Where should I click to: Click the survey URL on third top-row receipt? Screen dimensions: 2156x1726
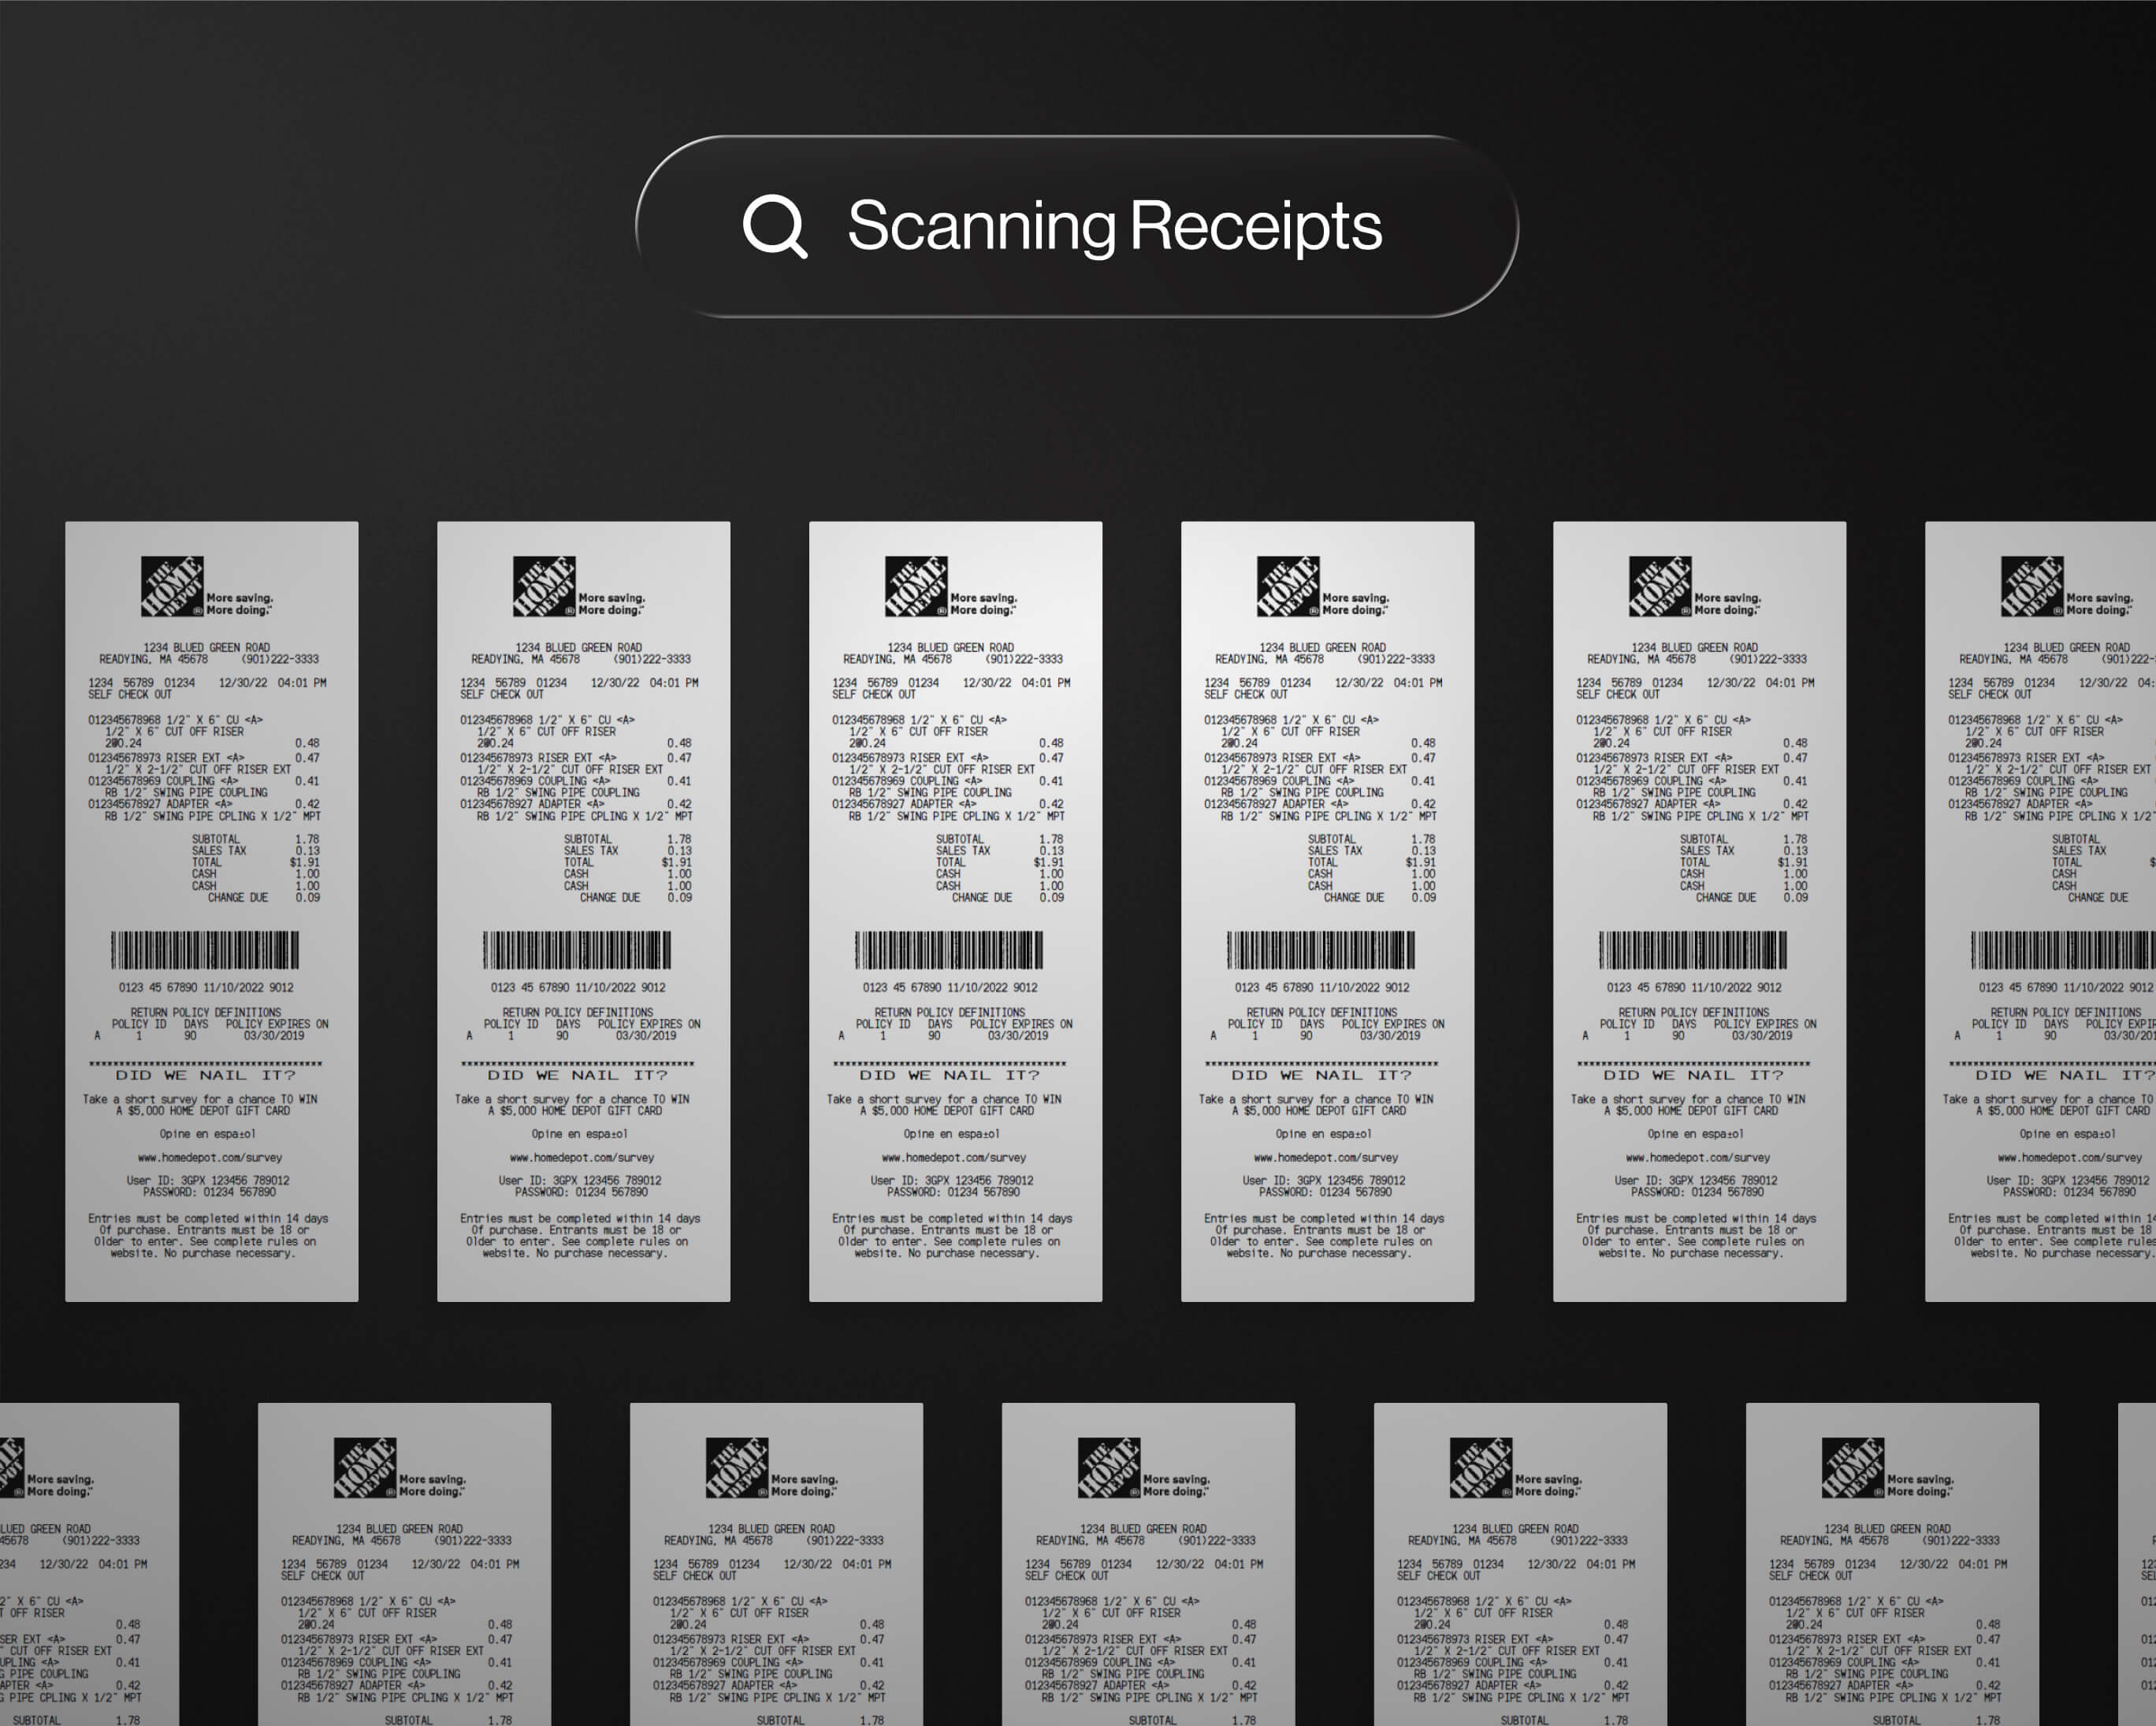(954, 1158)
